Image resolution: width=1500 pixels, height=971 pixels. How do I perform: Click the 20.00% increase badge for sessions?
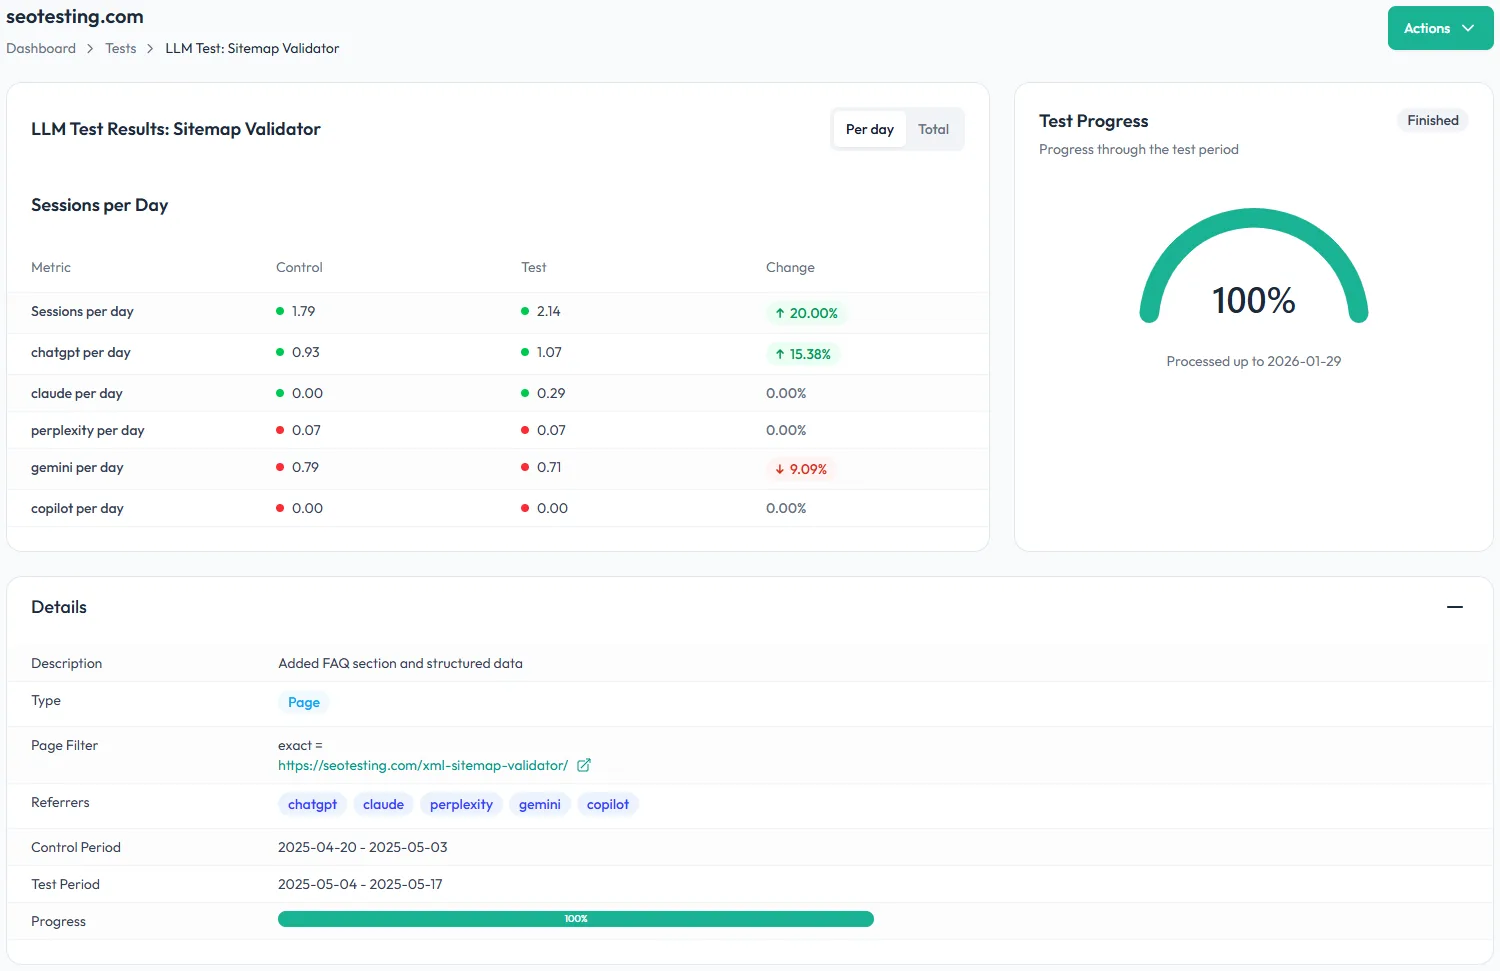pyautogui.click(x=806, y=313)
